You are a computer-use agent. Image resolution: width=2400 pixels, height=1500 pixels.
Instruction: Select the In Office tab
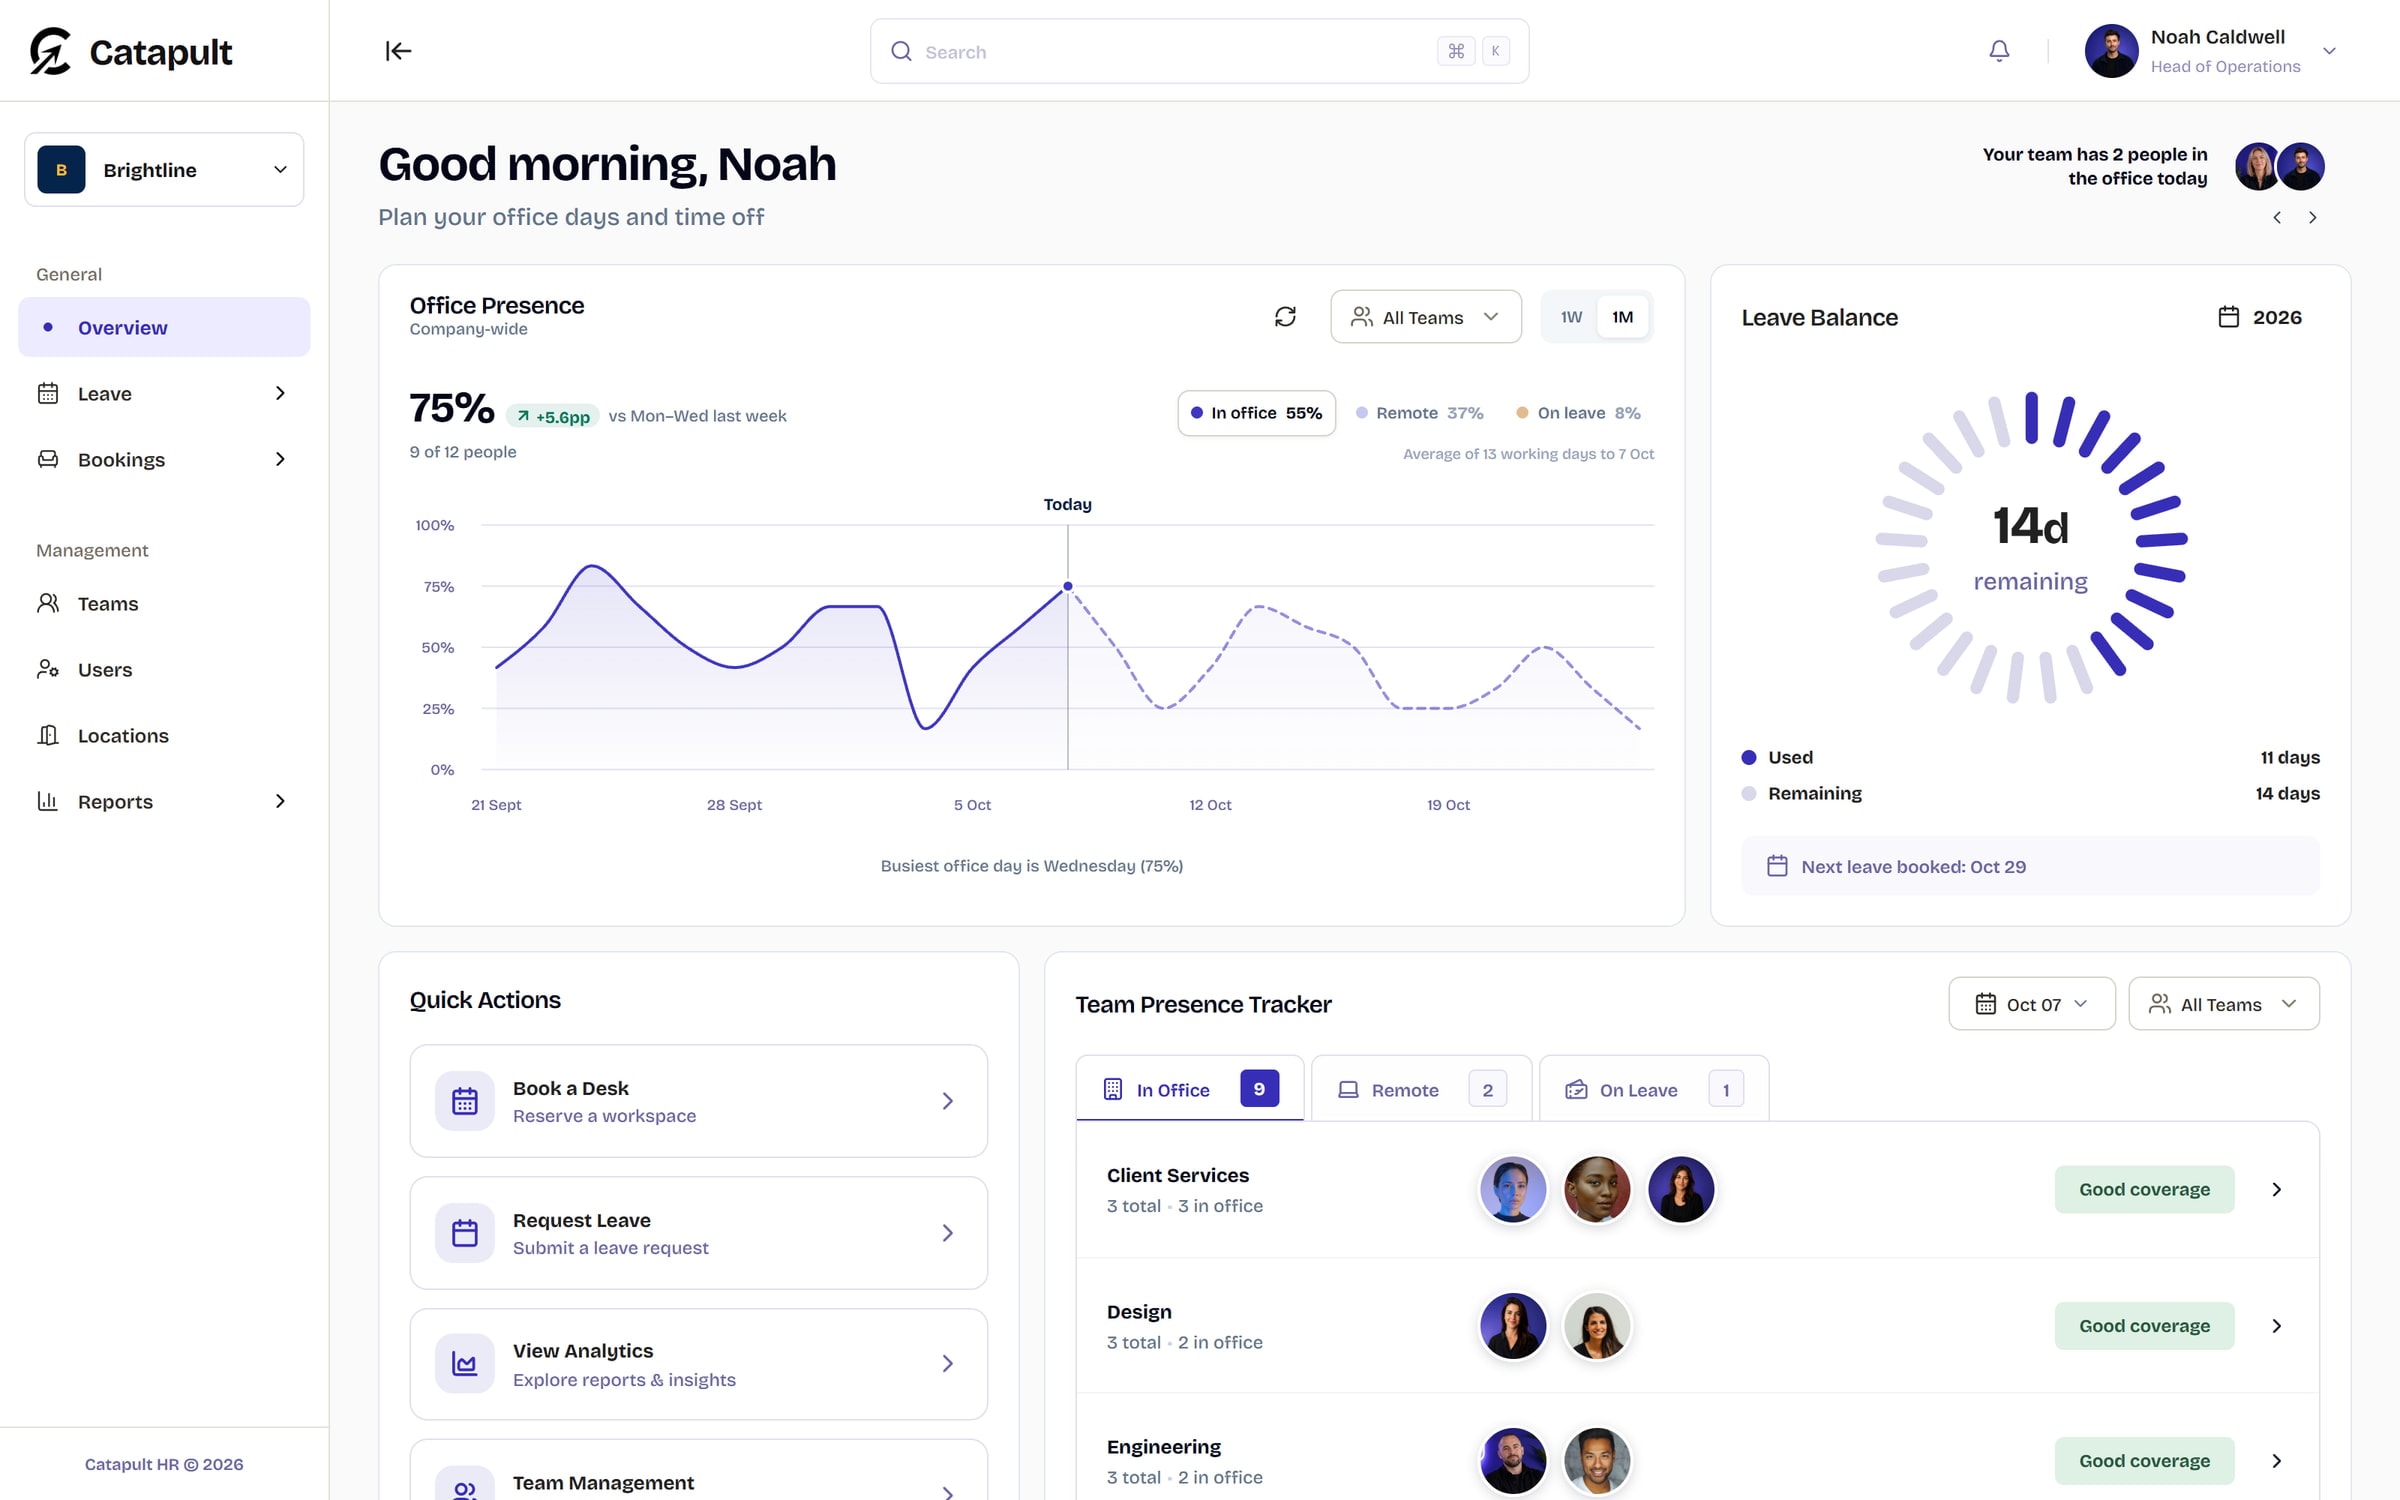click(1190, 1089)
